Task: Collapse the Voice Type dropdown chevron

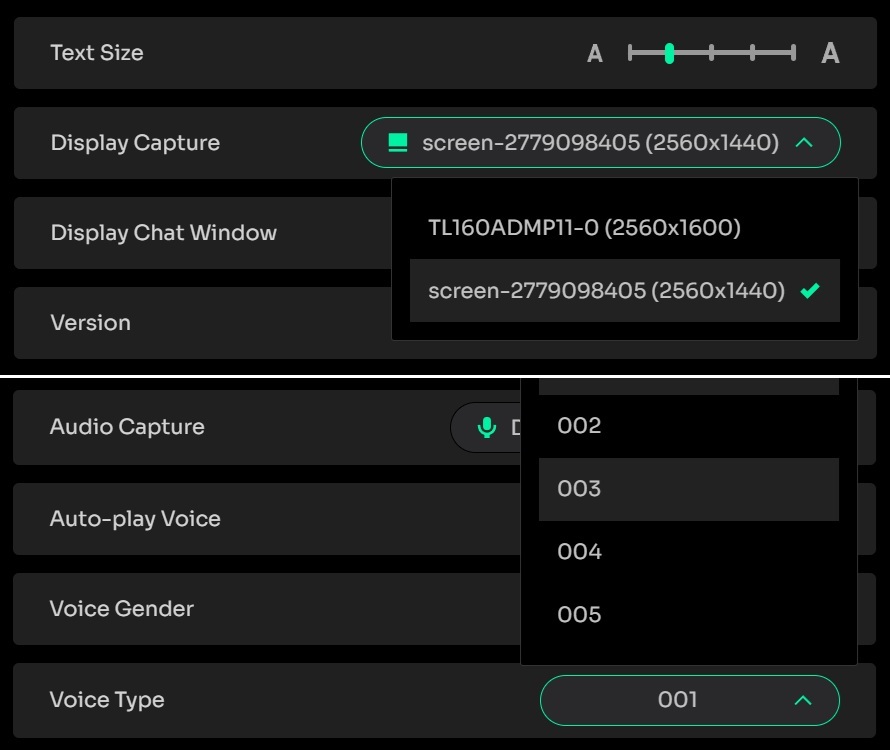Action: coord(803,700)
